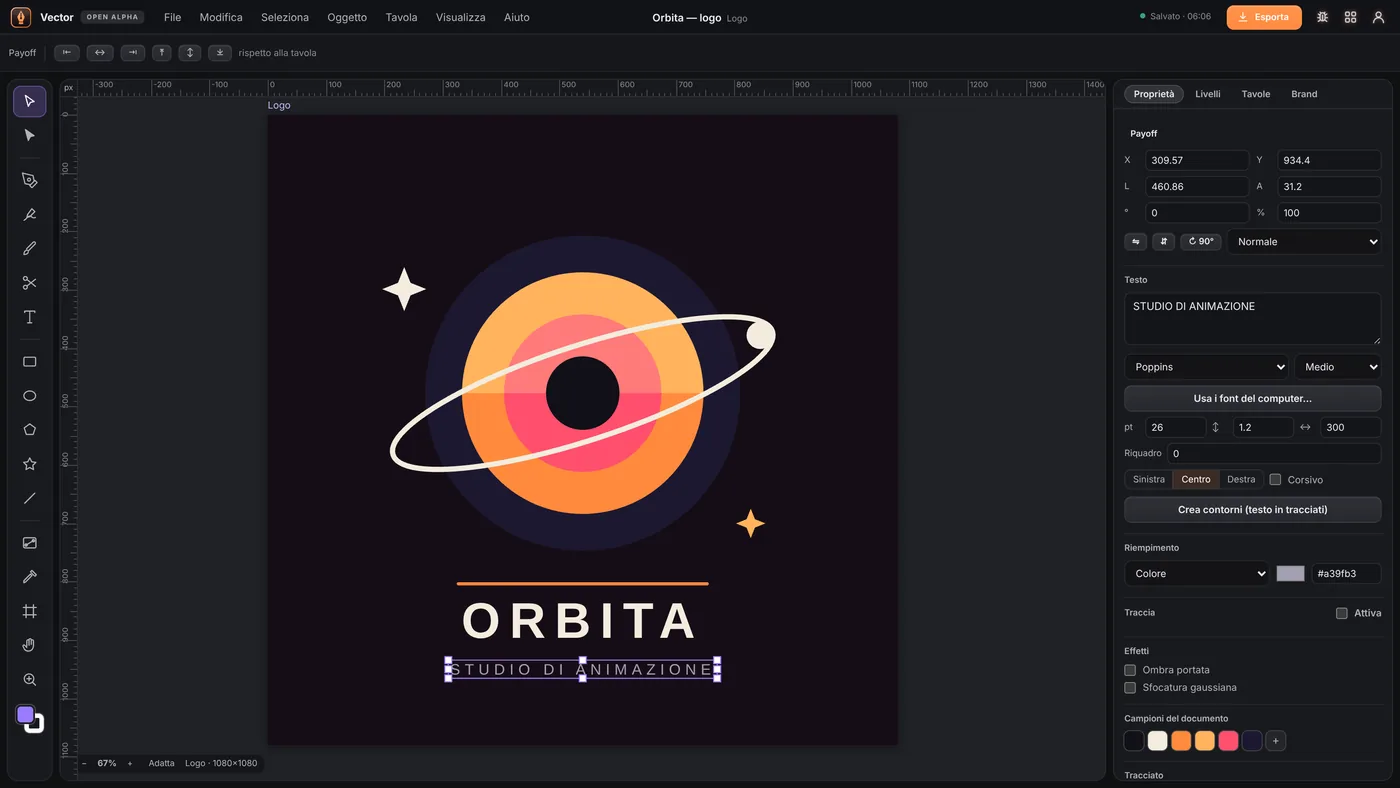Activate the Text tool

[30, 317]
